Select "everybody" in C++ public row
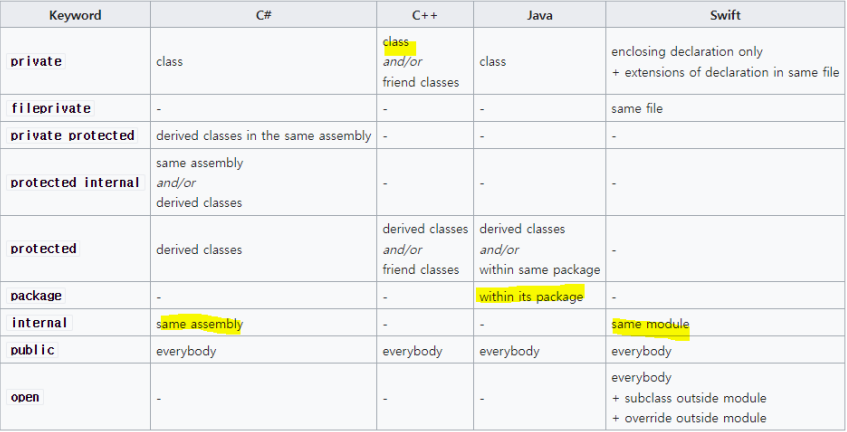847x432 pixels. (413, 351)
